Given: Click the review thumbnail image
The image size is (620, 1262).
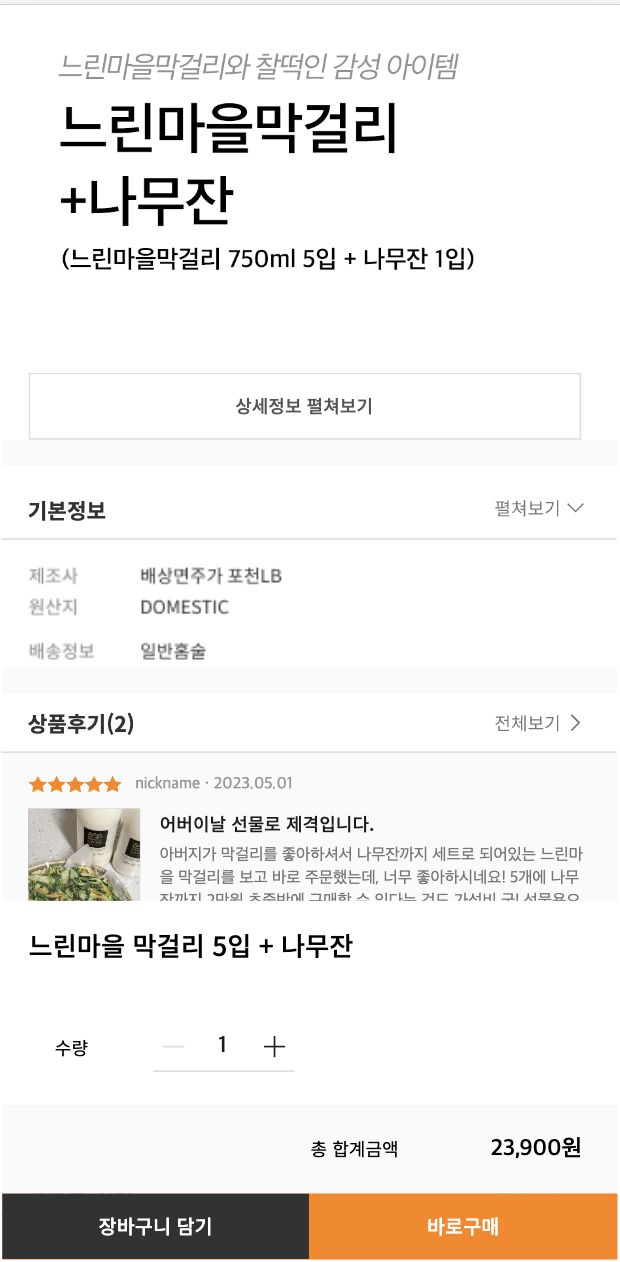Looking at the screenshot, I should [x=85, y=855].
